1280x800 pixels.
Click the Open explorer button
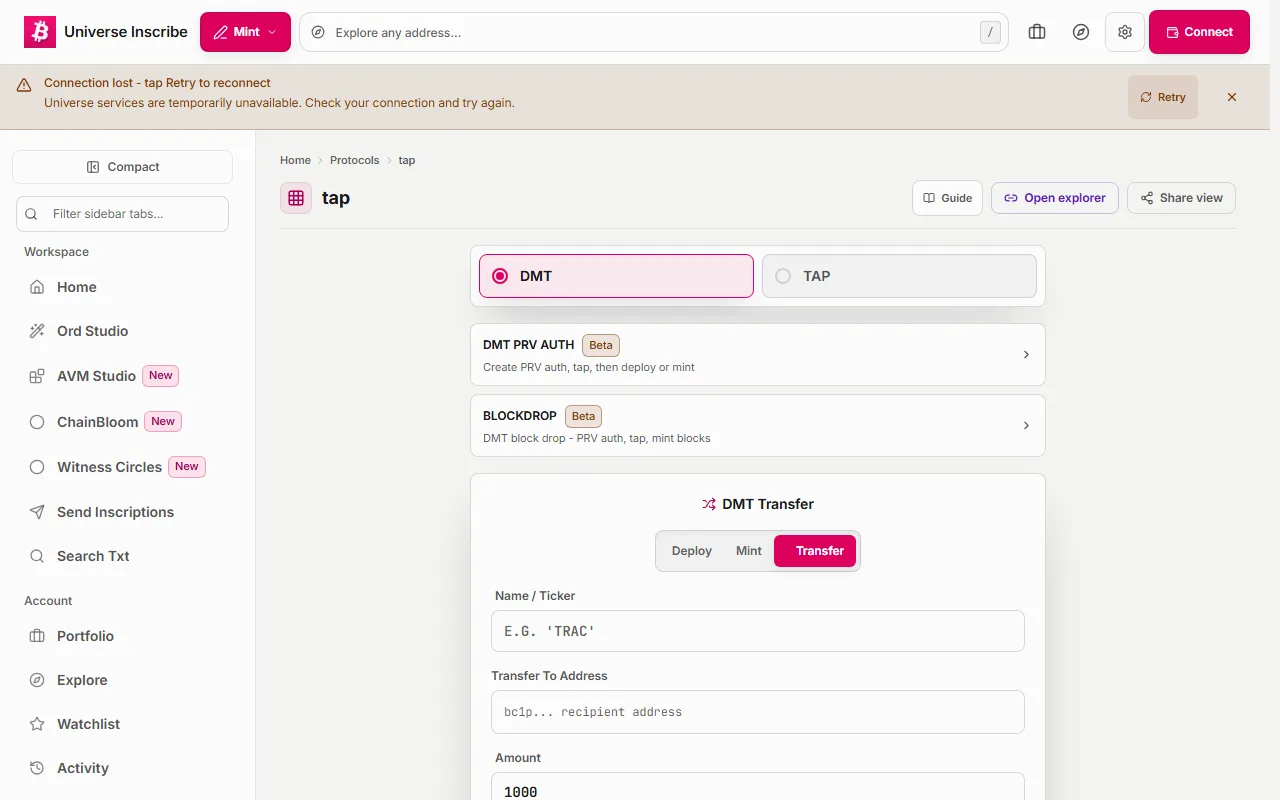click(1055, 198)
